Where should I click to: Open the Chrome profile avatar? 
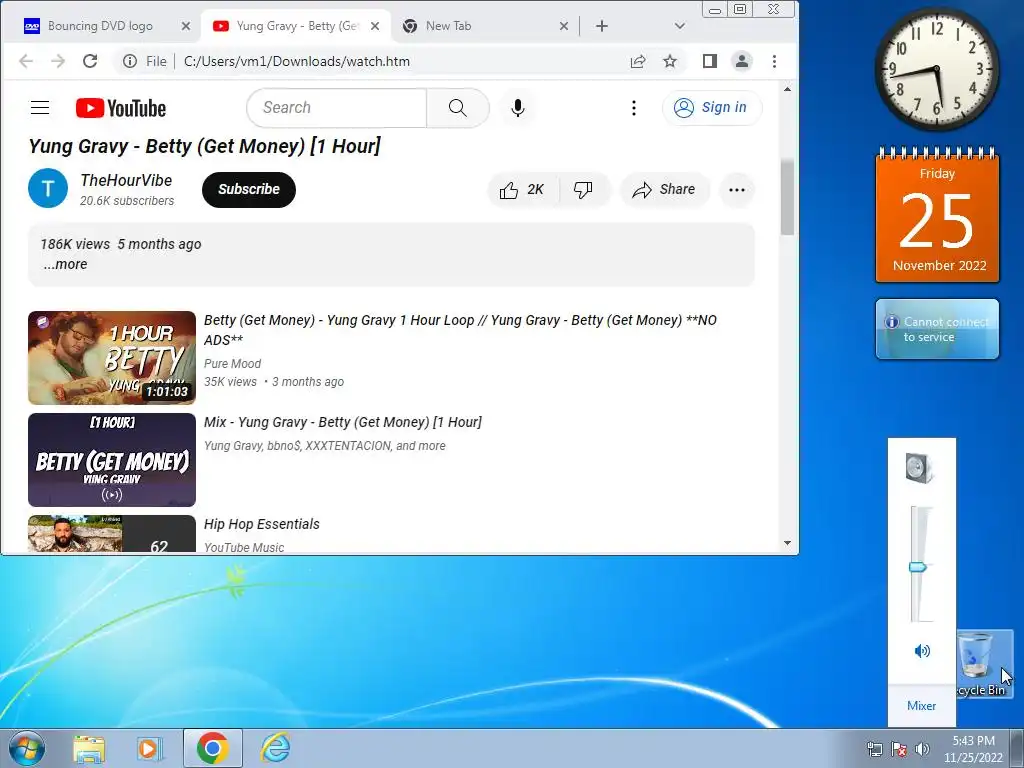(x=742, y=61)
